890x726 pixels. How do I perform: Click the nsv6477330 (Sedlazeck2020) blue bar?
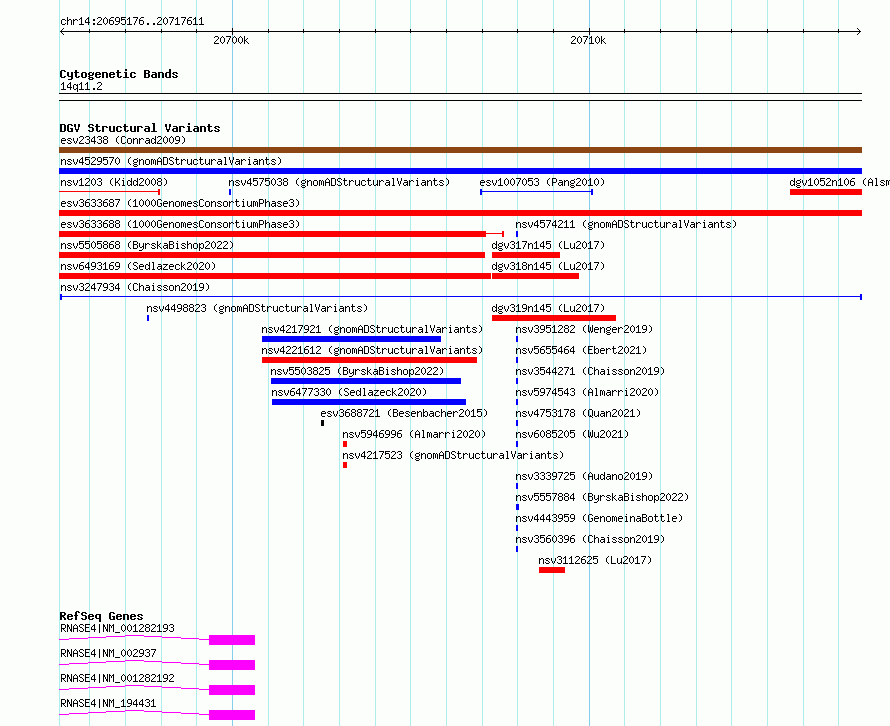point(369,402)
